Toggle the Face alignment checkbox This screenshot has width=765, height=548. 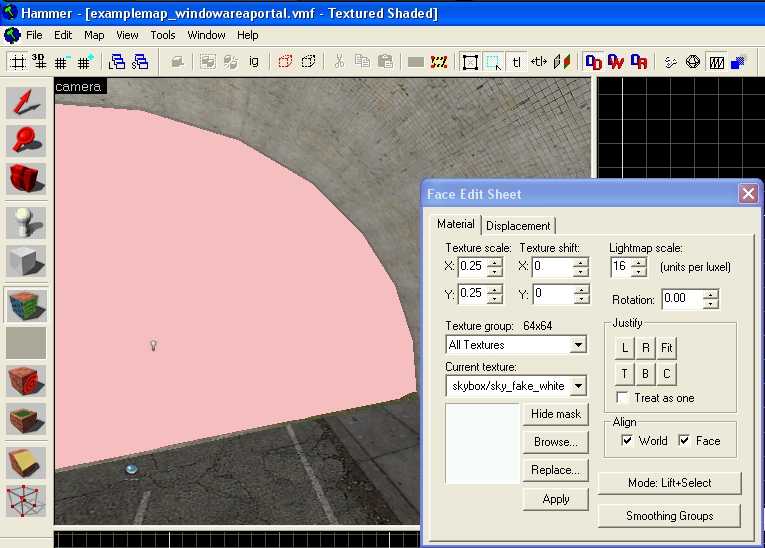point(685,440)
